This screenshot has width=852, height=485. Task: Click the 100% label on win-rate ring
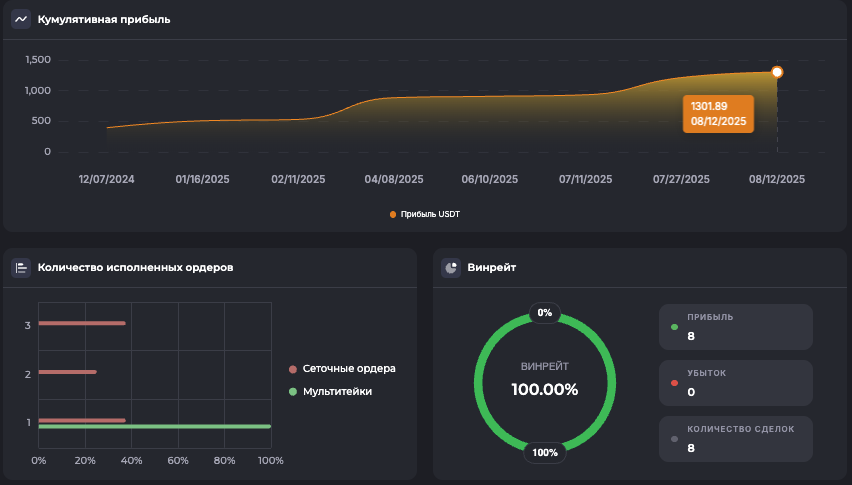[x=545, y=452]
